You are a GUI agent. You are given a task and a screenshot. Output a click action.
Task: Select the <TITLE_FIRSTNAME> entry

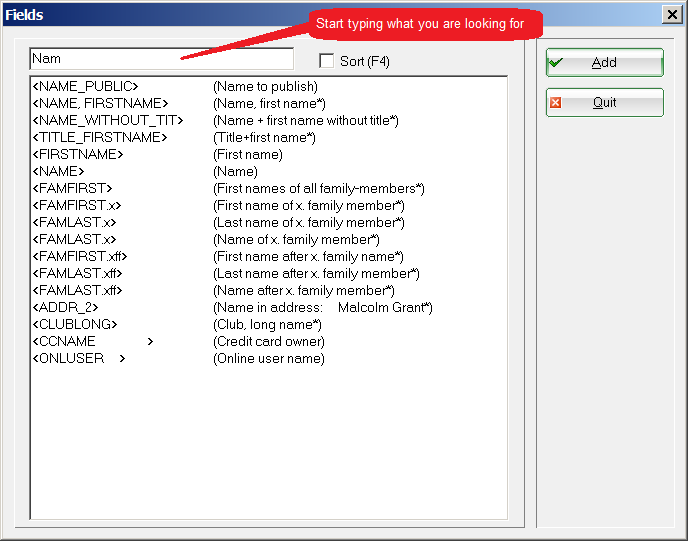pos(100,138)
